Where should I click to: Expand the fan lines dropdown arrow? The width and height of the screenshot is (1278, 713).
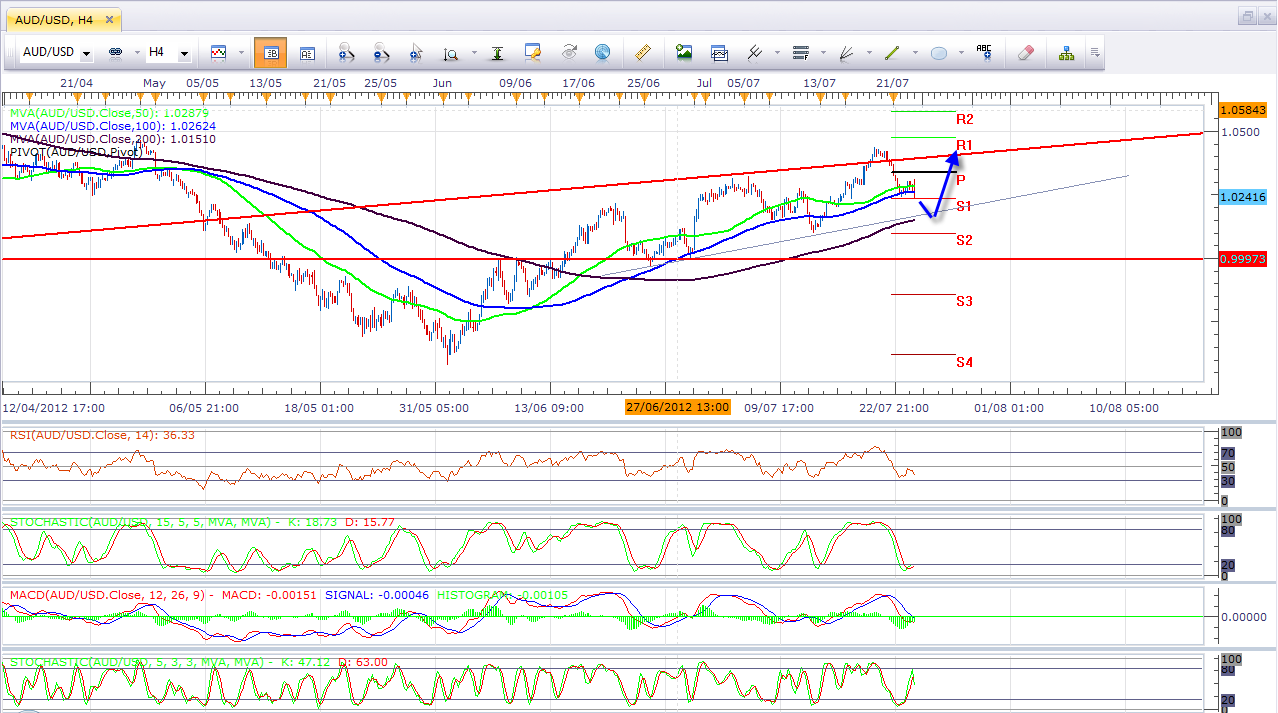pos(868,53)
